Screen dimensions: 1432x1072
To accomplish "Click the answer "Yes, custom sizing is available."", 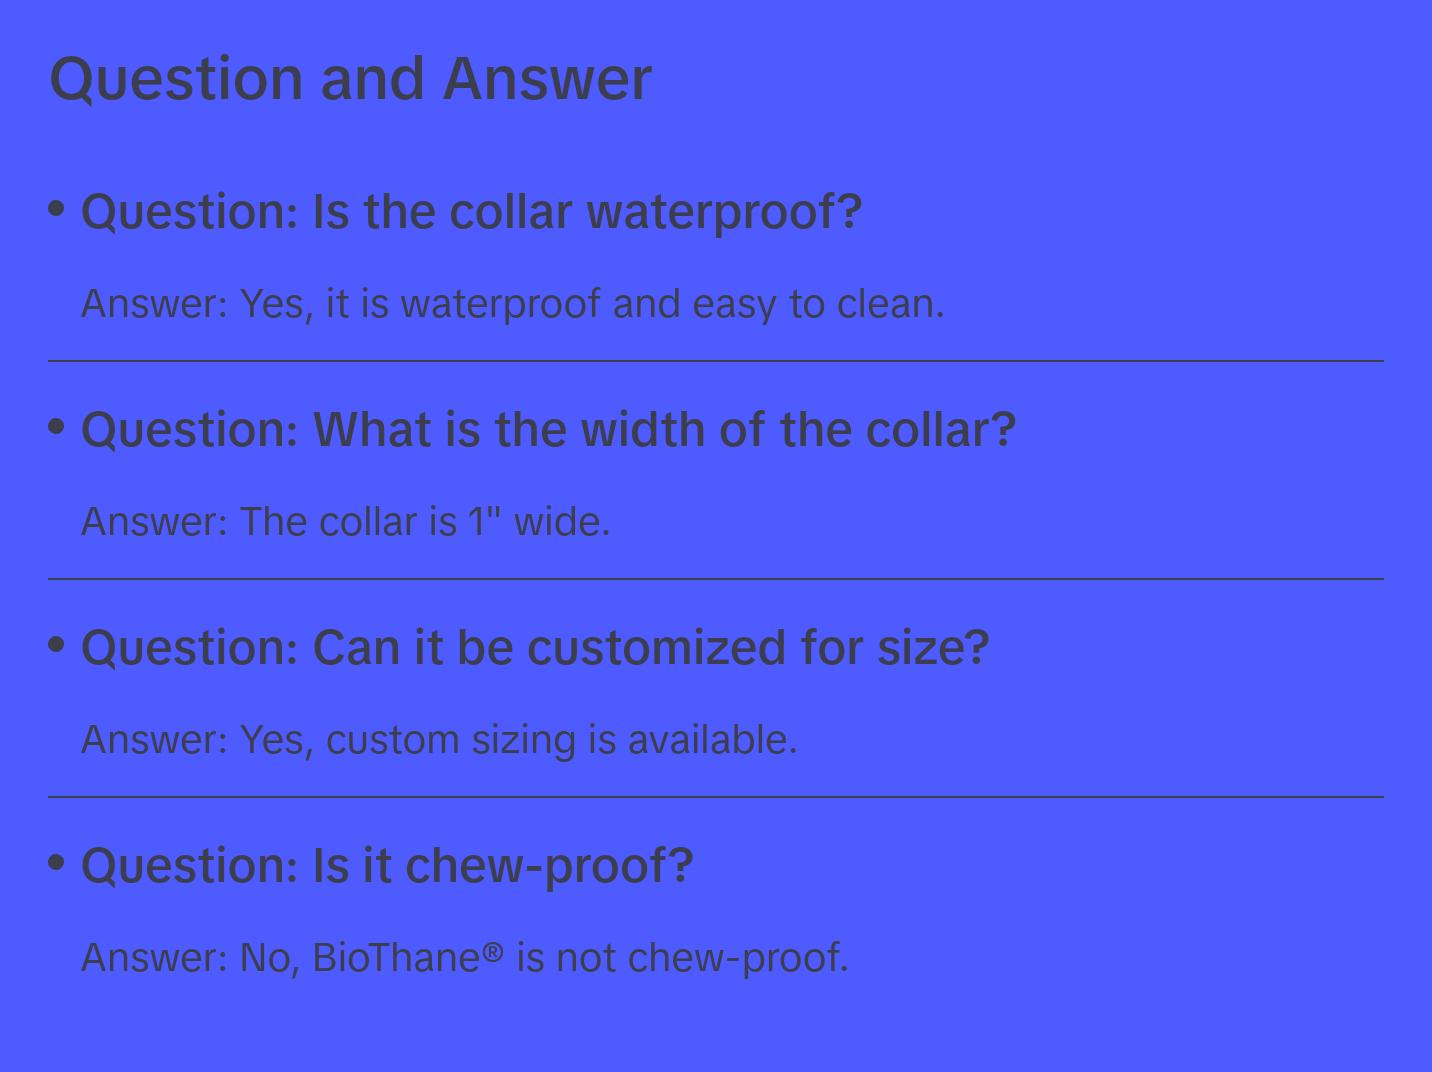I will pos(439,740).
